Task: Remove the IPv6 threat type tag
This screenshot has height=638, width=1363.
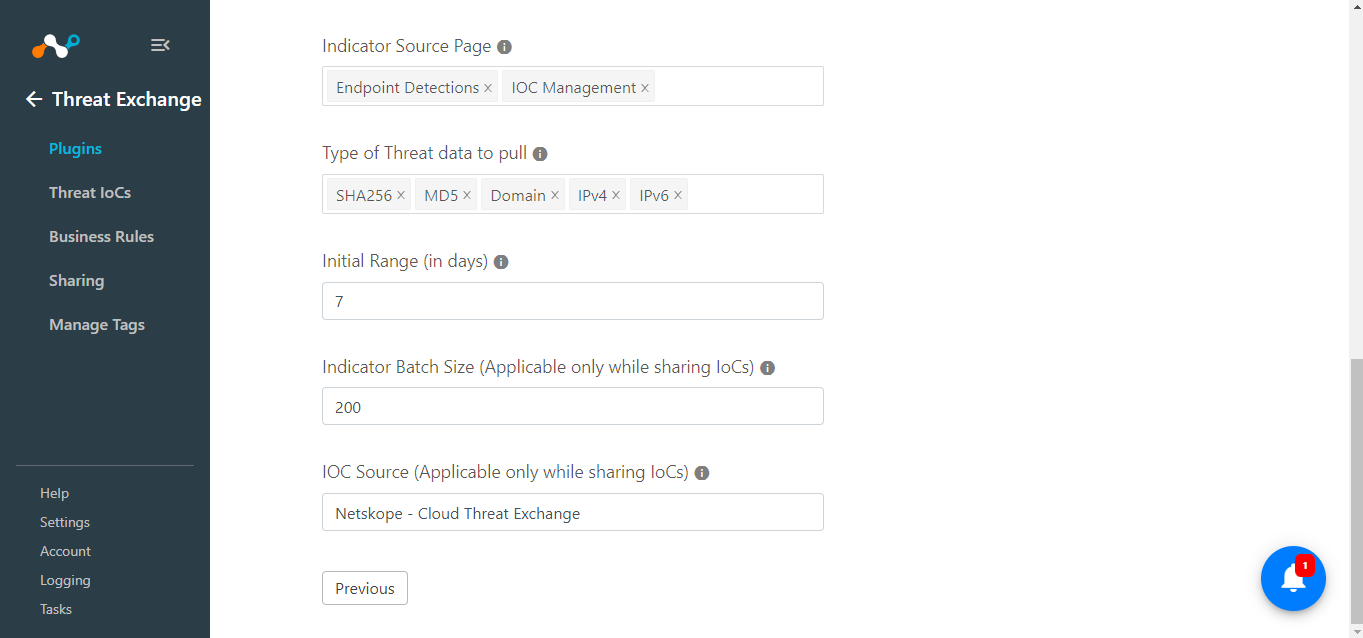Action: 678,195
